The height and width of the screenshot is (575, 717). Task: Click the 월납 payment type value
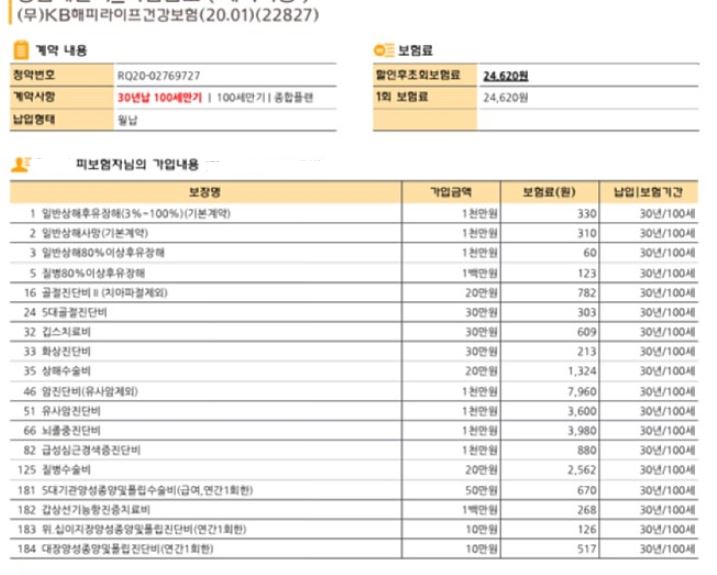coord(128,120)
